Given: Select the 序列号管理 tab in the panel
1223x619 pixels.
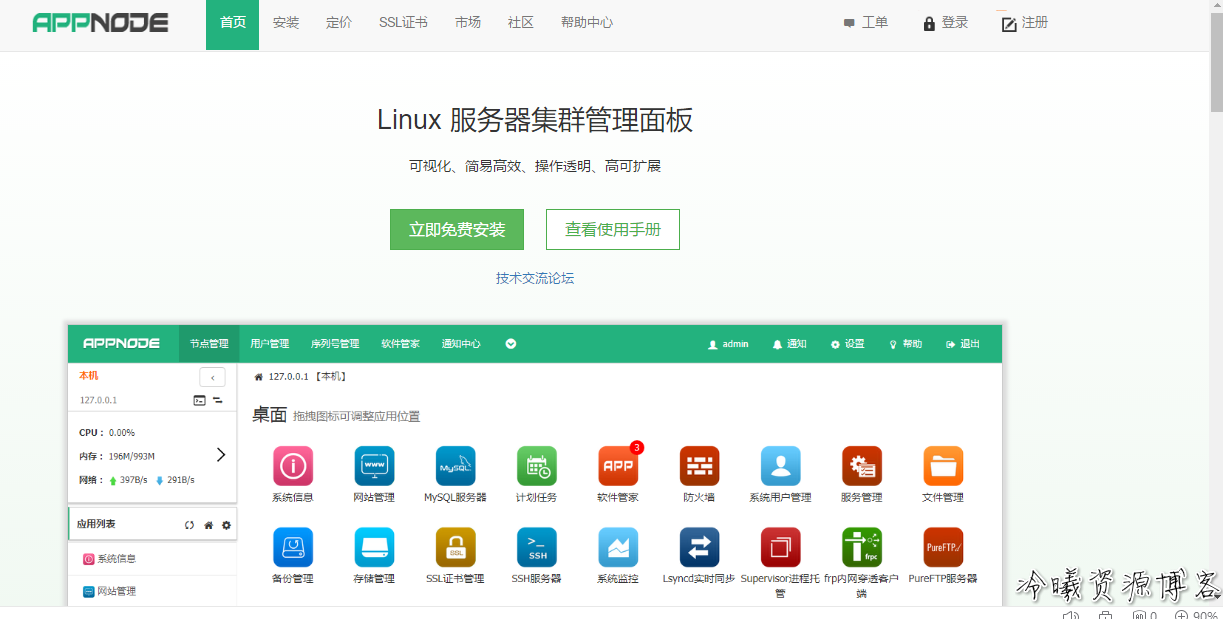Looking at the screenshot, I should [x=335, y=343].
